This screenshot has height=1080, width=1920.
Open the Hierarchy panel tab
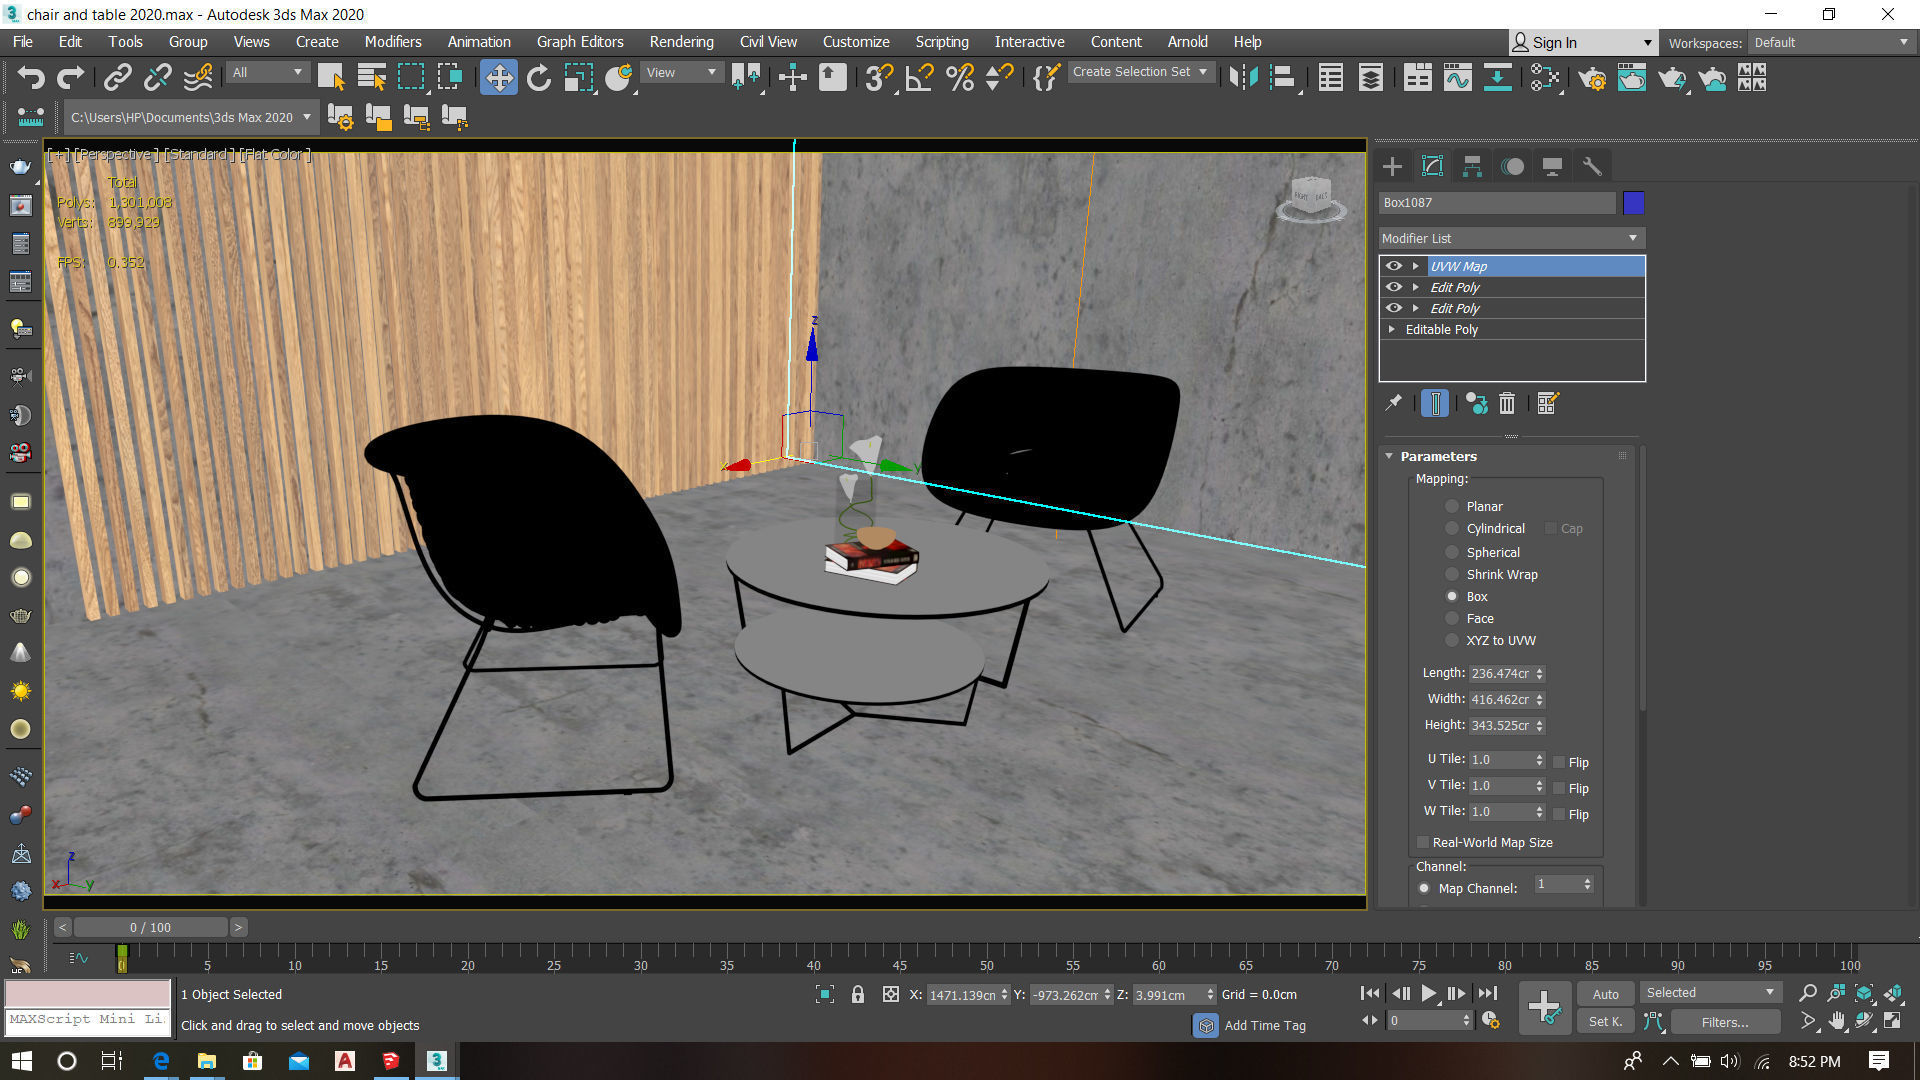tap(1472, 166)
